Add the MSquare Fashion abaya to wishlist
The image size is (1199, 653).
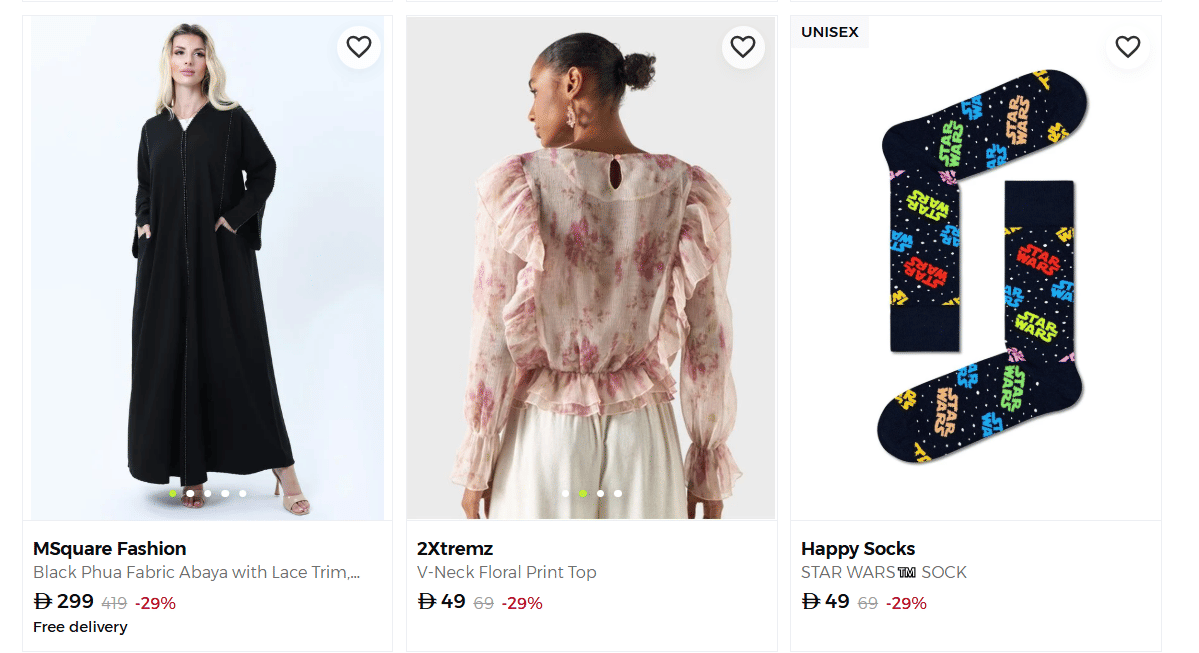[359, 46]
